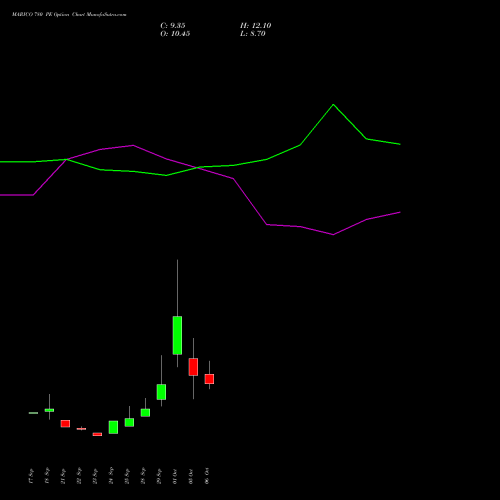Screen dimensions: 500x500
Task: Select the low value L: 8.70
Action: [x=253, y=34]
